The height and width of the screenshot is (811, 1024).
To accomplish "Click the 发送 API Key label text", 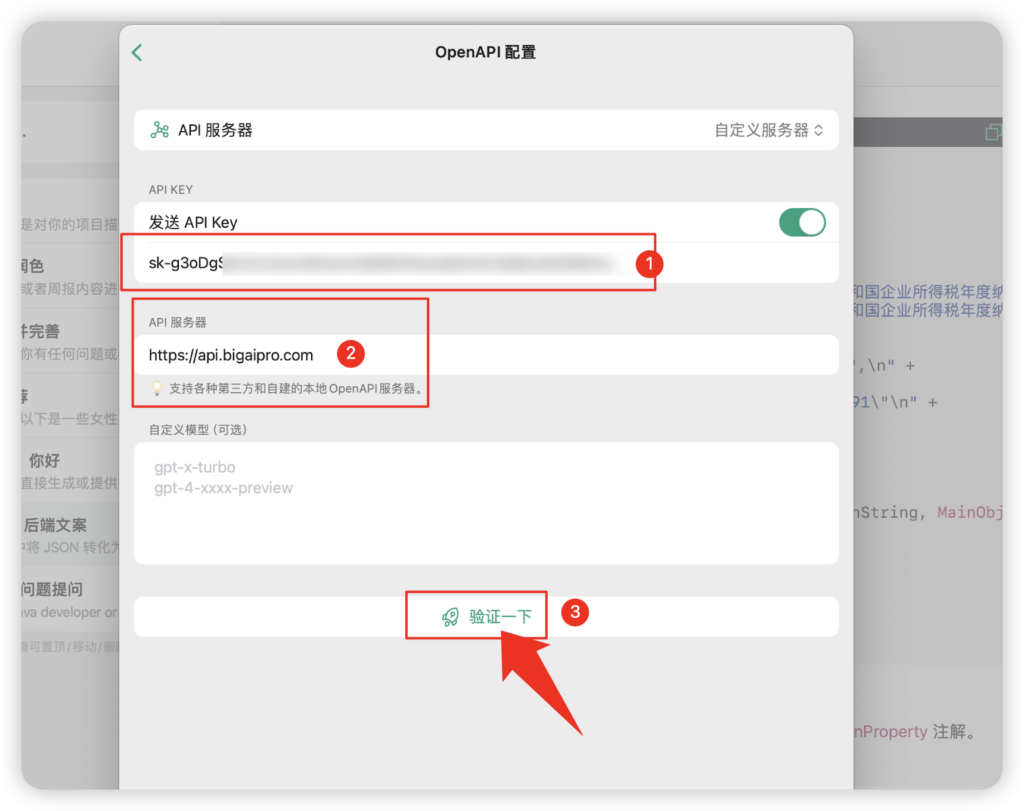I will point(193,223).
